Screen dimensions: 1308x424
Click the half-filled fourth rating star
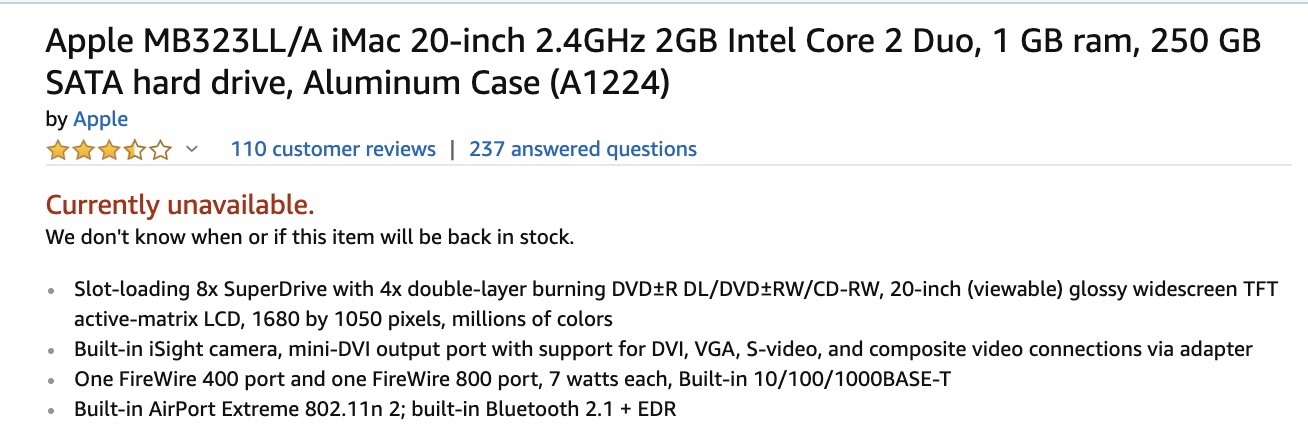click(x=135, y=151)
